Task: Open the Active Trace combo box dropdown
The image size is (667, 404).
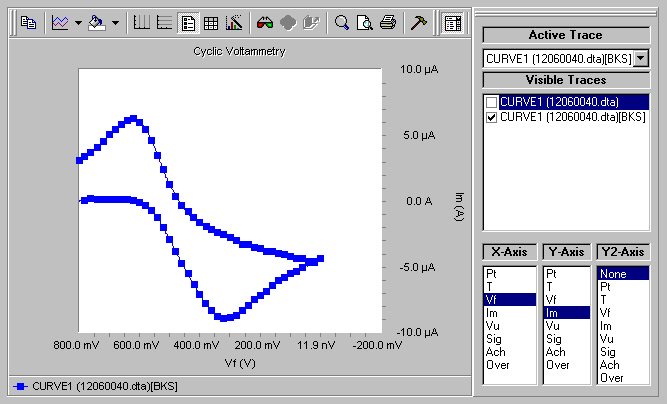Action: click(x=641, y=58)
